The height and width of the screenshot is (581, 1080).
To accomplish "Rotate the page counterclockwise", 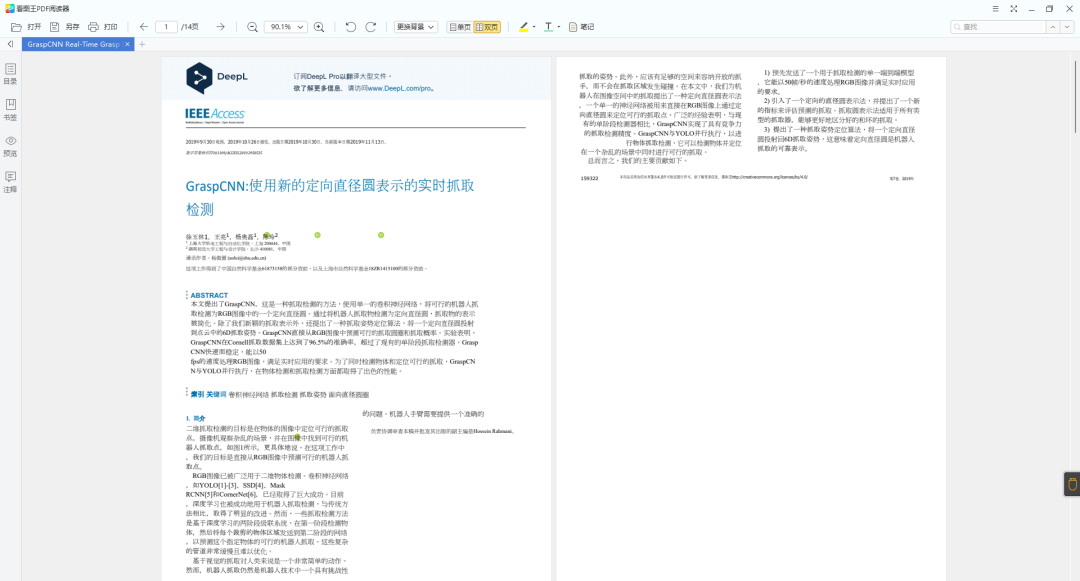I will [x=351, y=27].
